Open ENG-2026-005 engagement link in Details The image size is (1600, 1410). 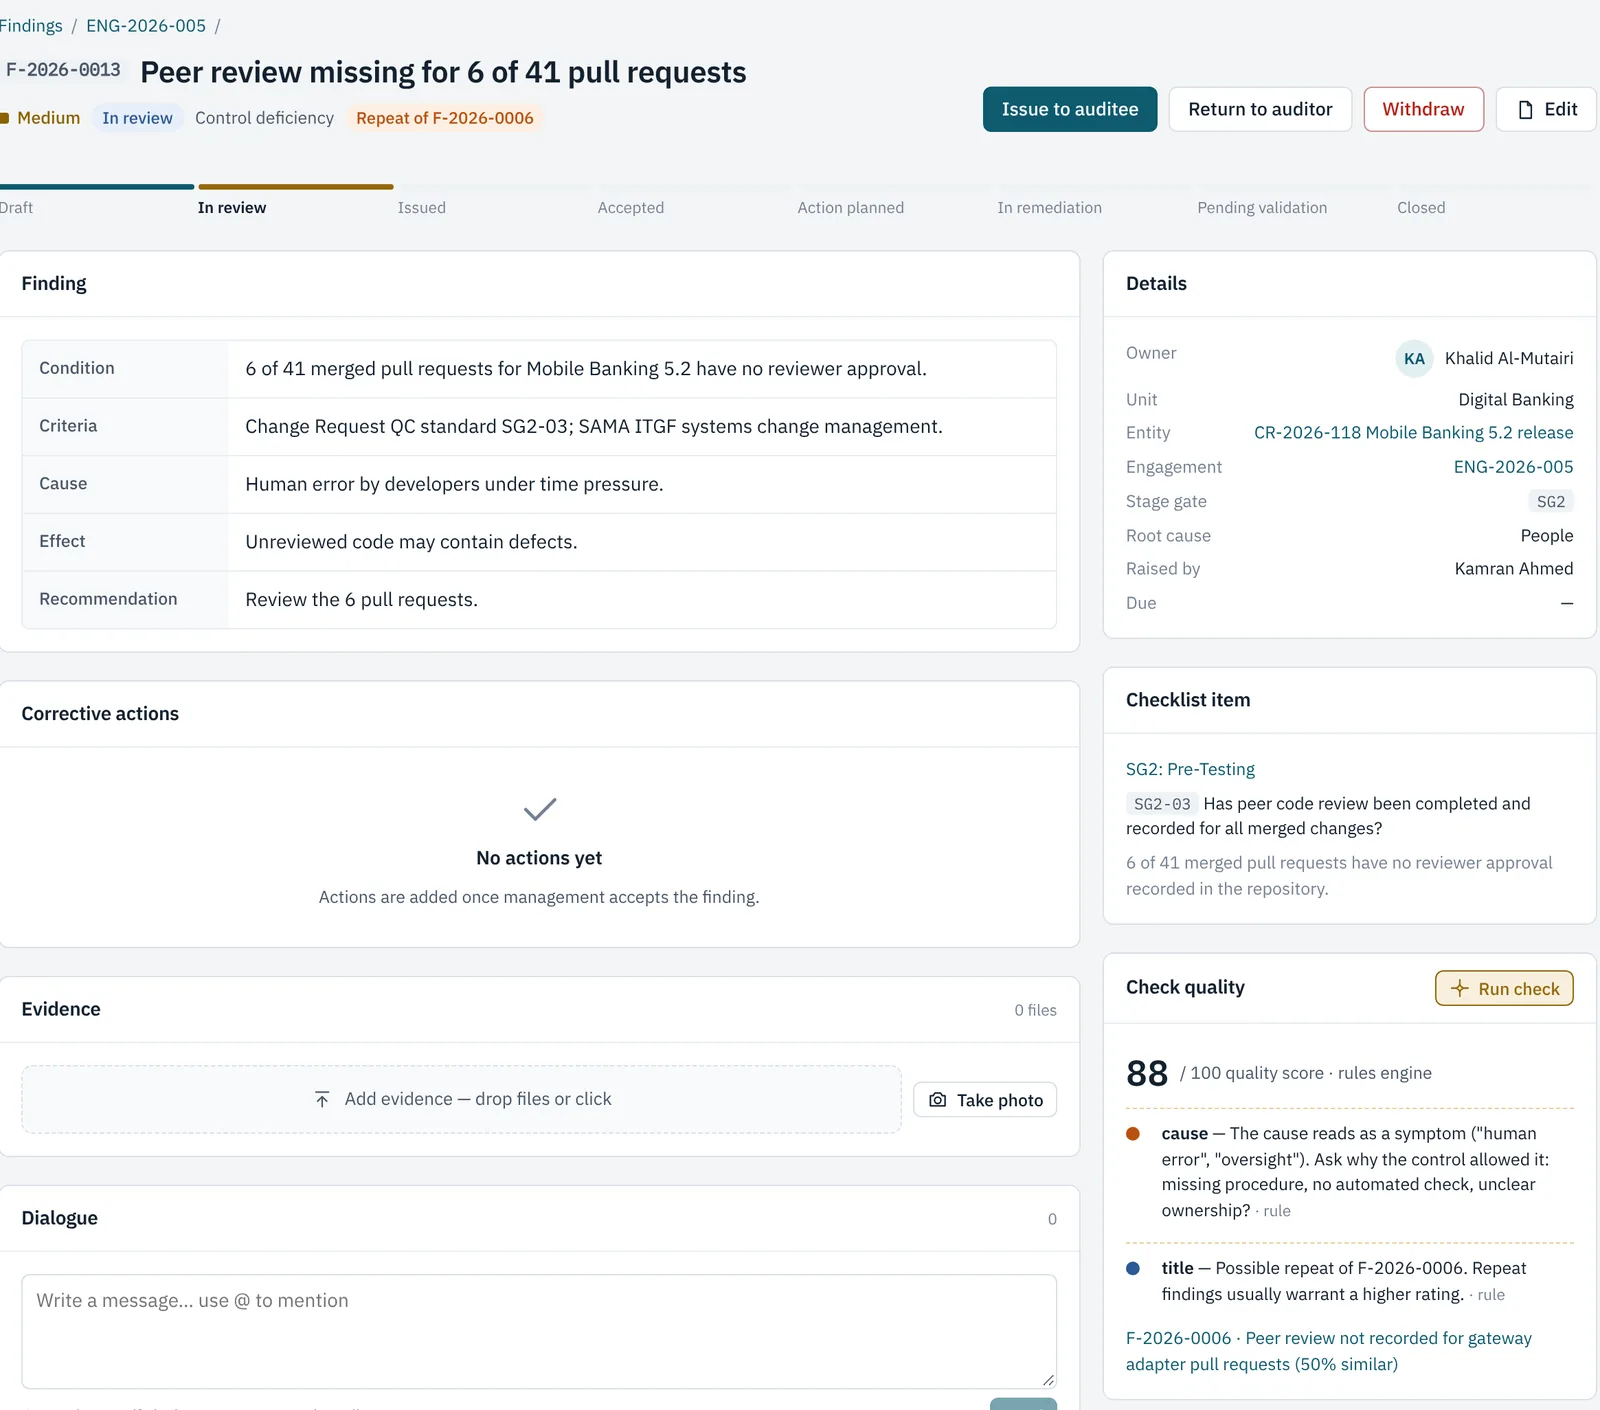pos(1513,467)
